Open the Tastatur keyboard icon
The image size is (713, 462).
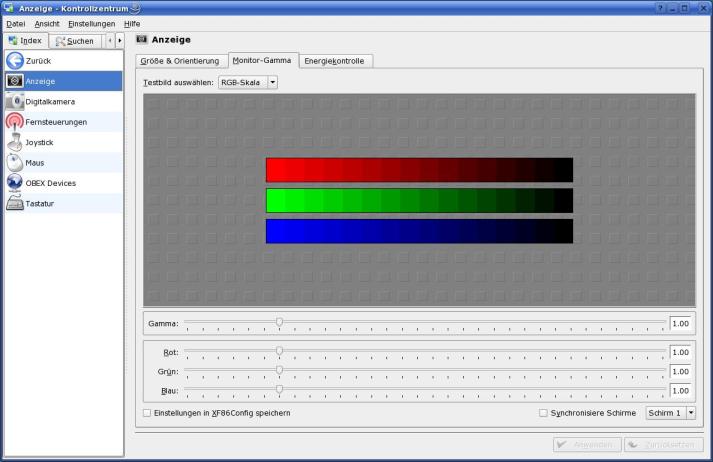[15, 204]
